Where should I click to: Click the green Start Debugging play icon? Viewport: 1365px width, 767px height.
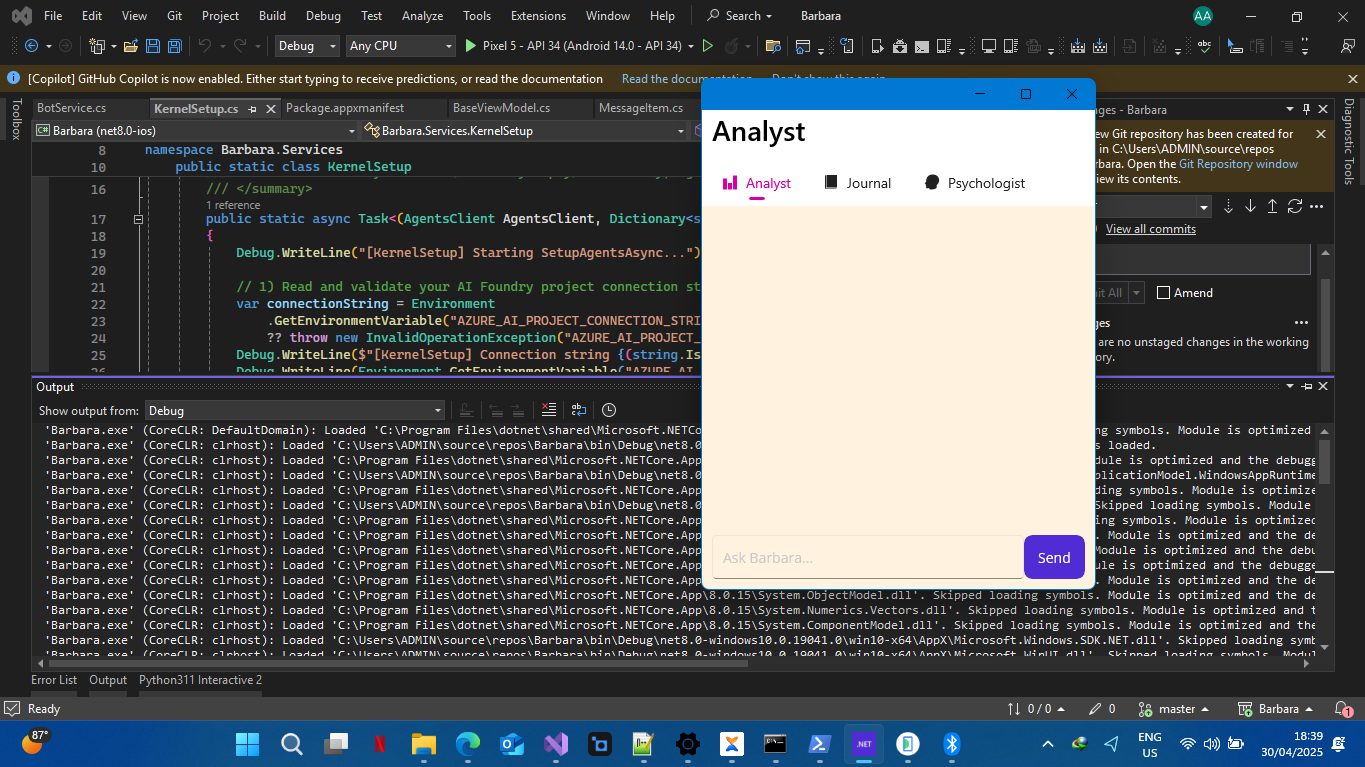[472, 46]
